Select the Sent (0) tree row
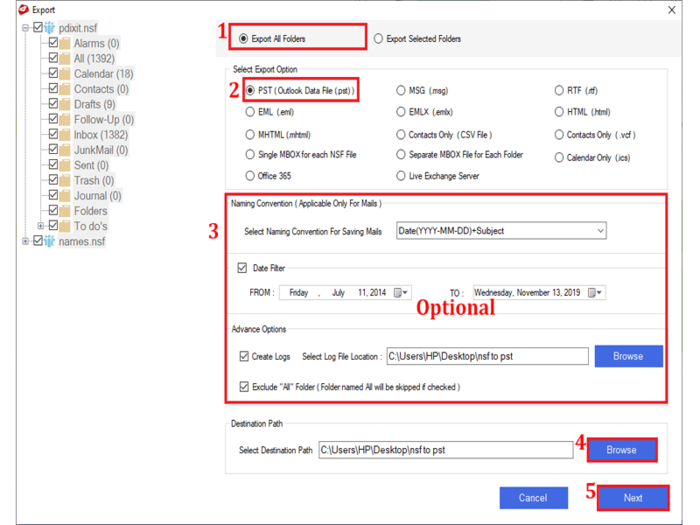The width and height of the screenshot is (700, 525). coord(91,165)
